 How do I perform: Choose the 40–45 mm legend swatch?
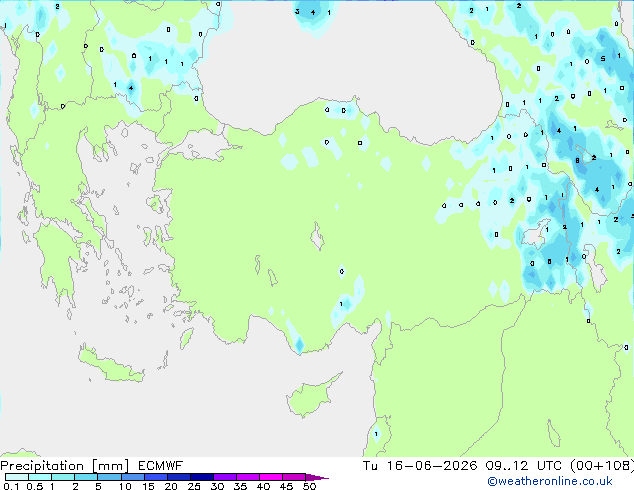271,477
